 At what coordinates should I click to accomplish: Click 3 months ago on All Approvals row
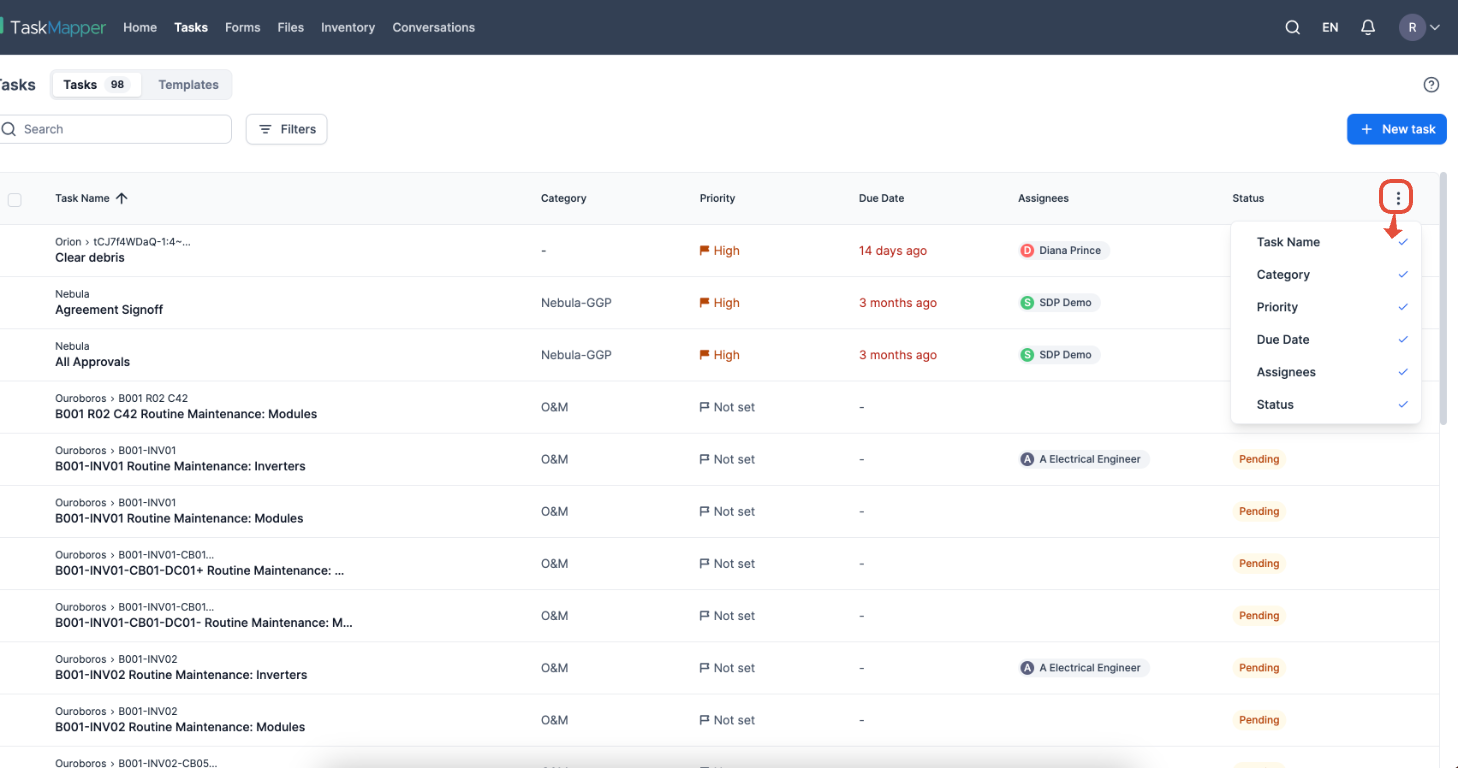click(x=897, y=355)
